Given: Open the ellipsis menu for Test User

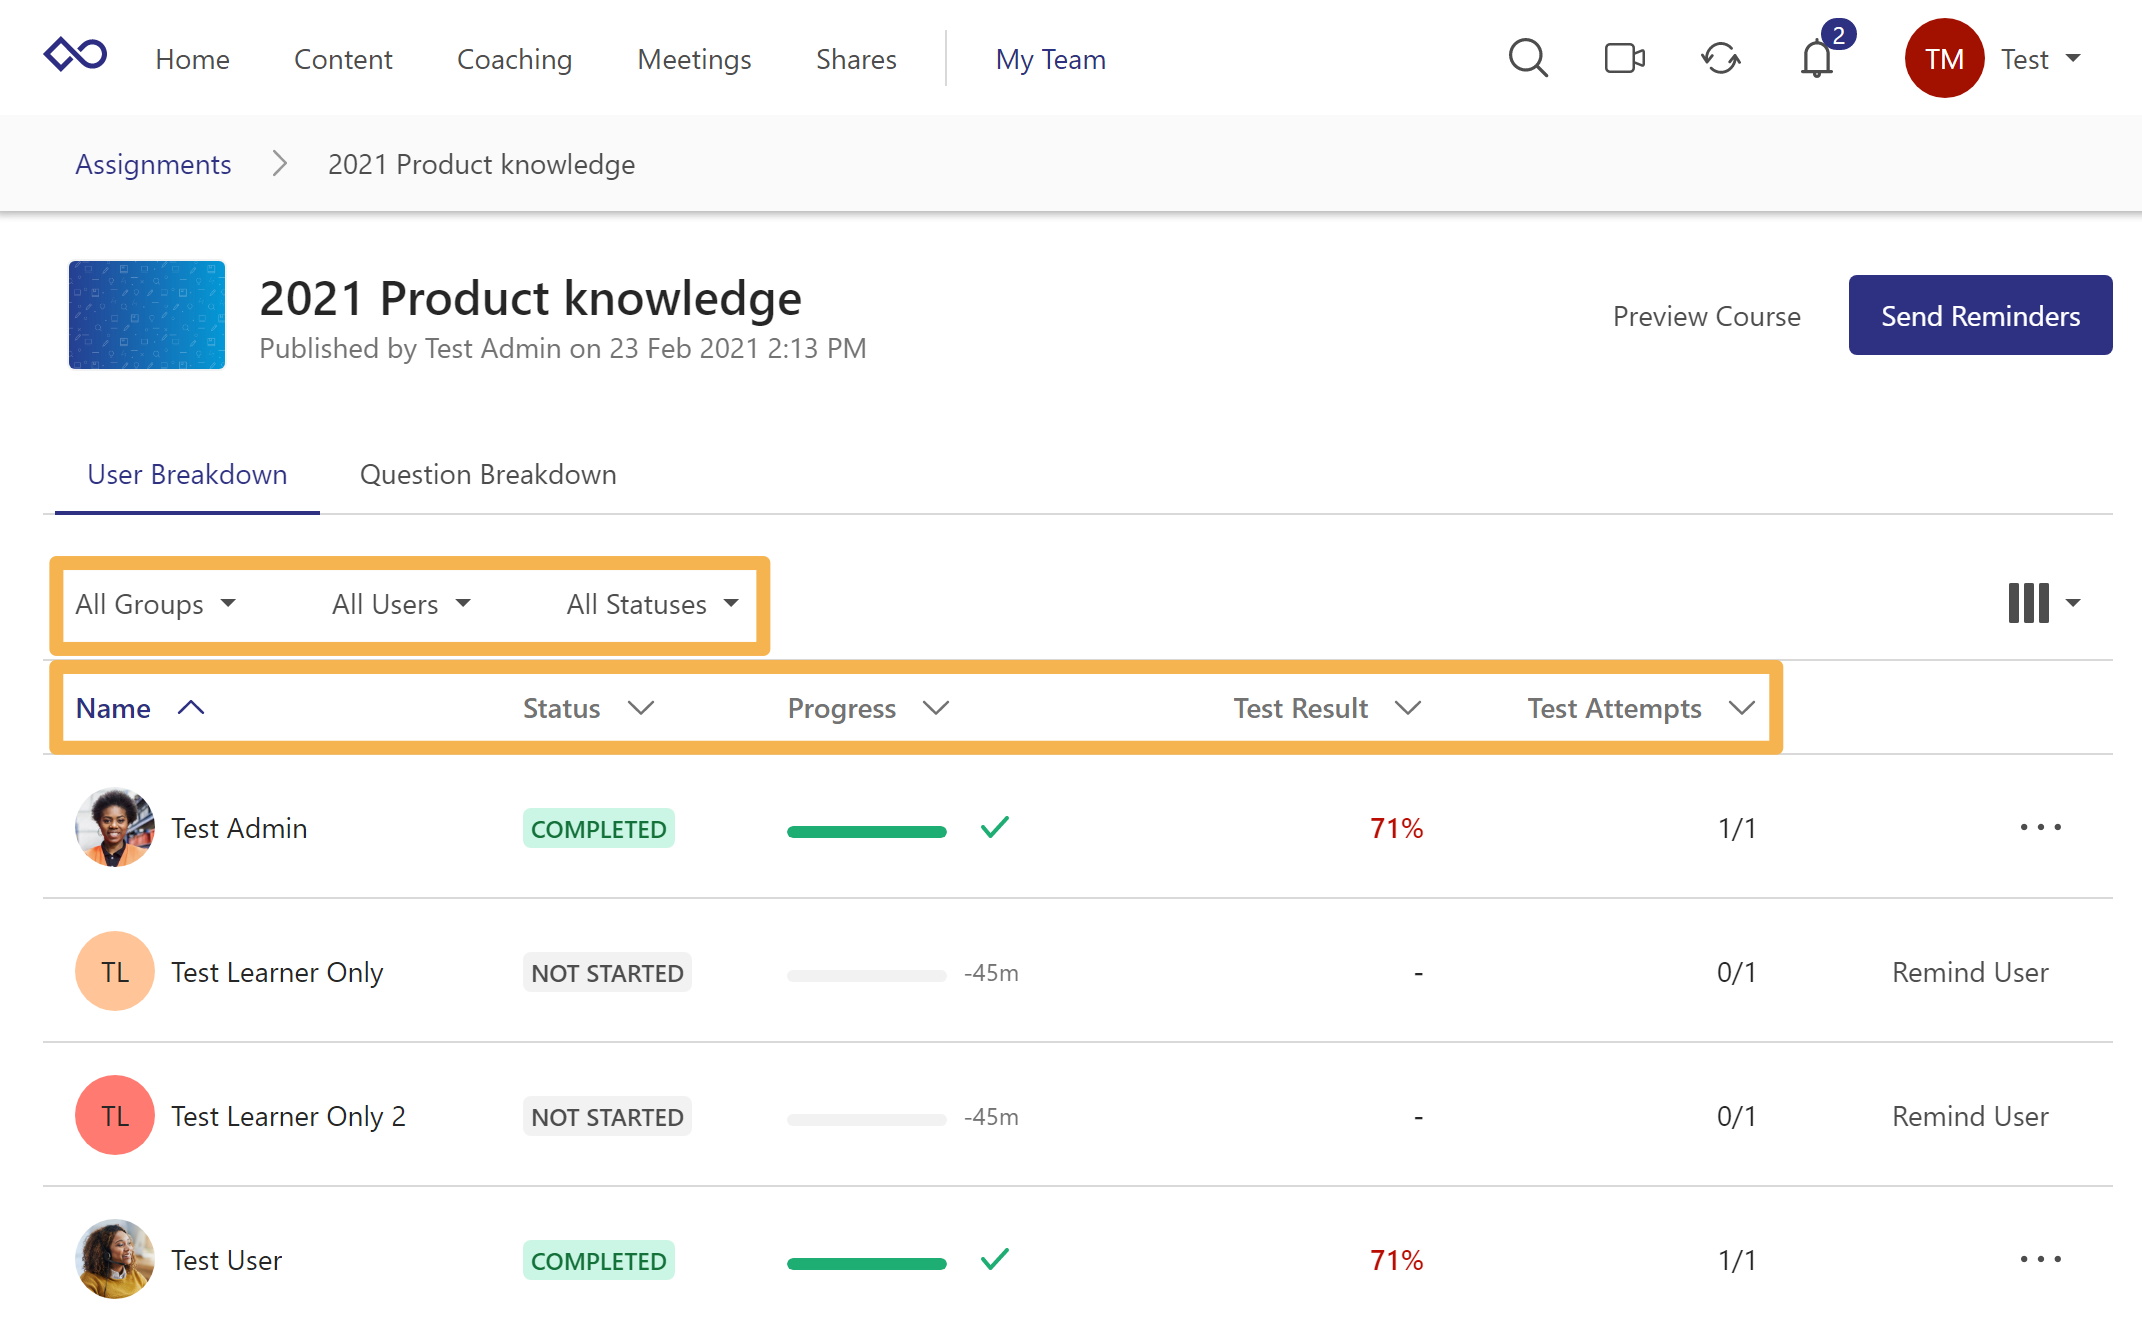Looking at the screenshot, I should [x=2041, y=1259].
